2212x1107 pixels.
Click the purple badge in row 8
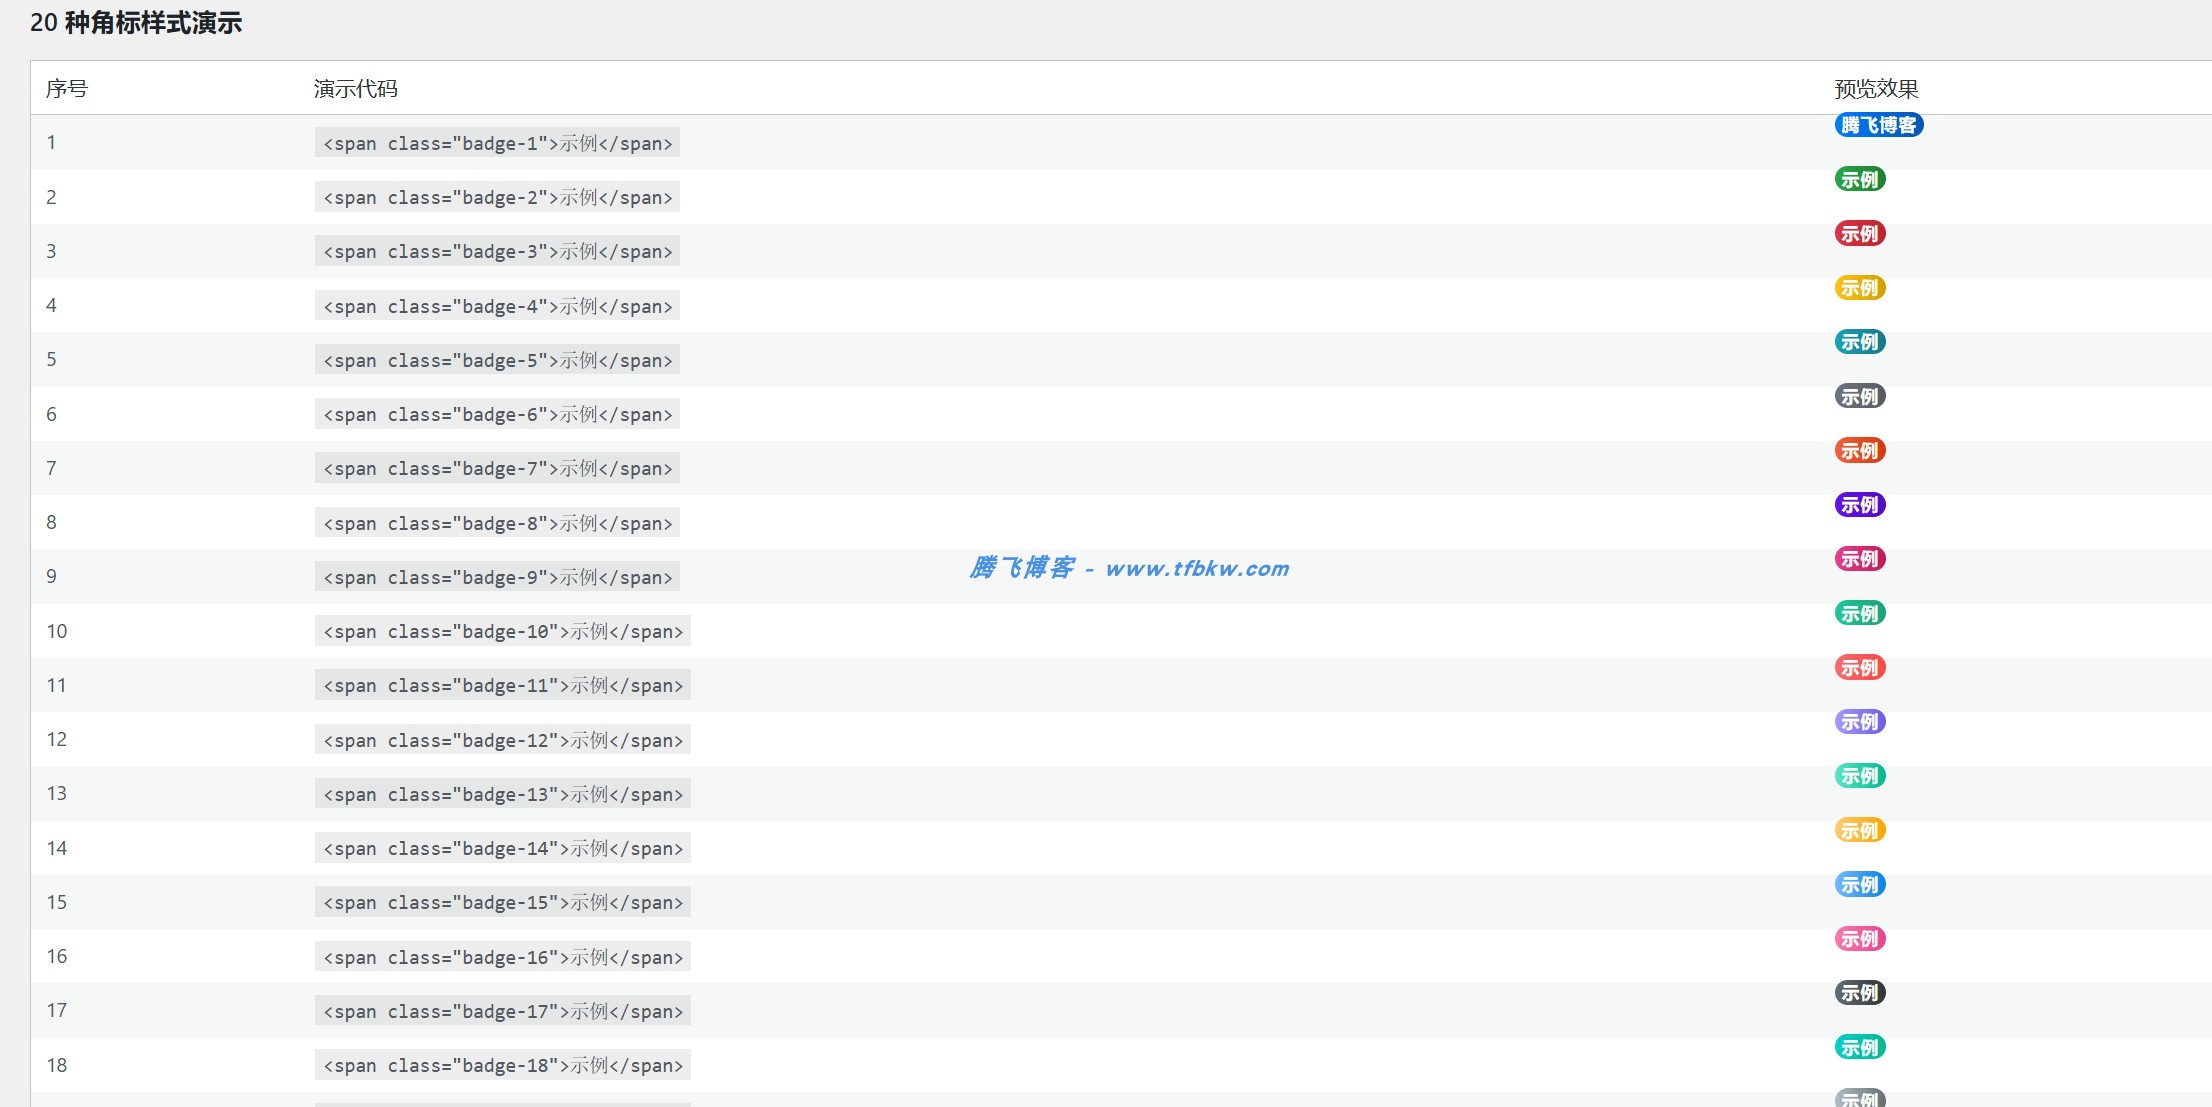tap(1859, 505)
